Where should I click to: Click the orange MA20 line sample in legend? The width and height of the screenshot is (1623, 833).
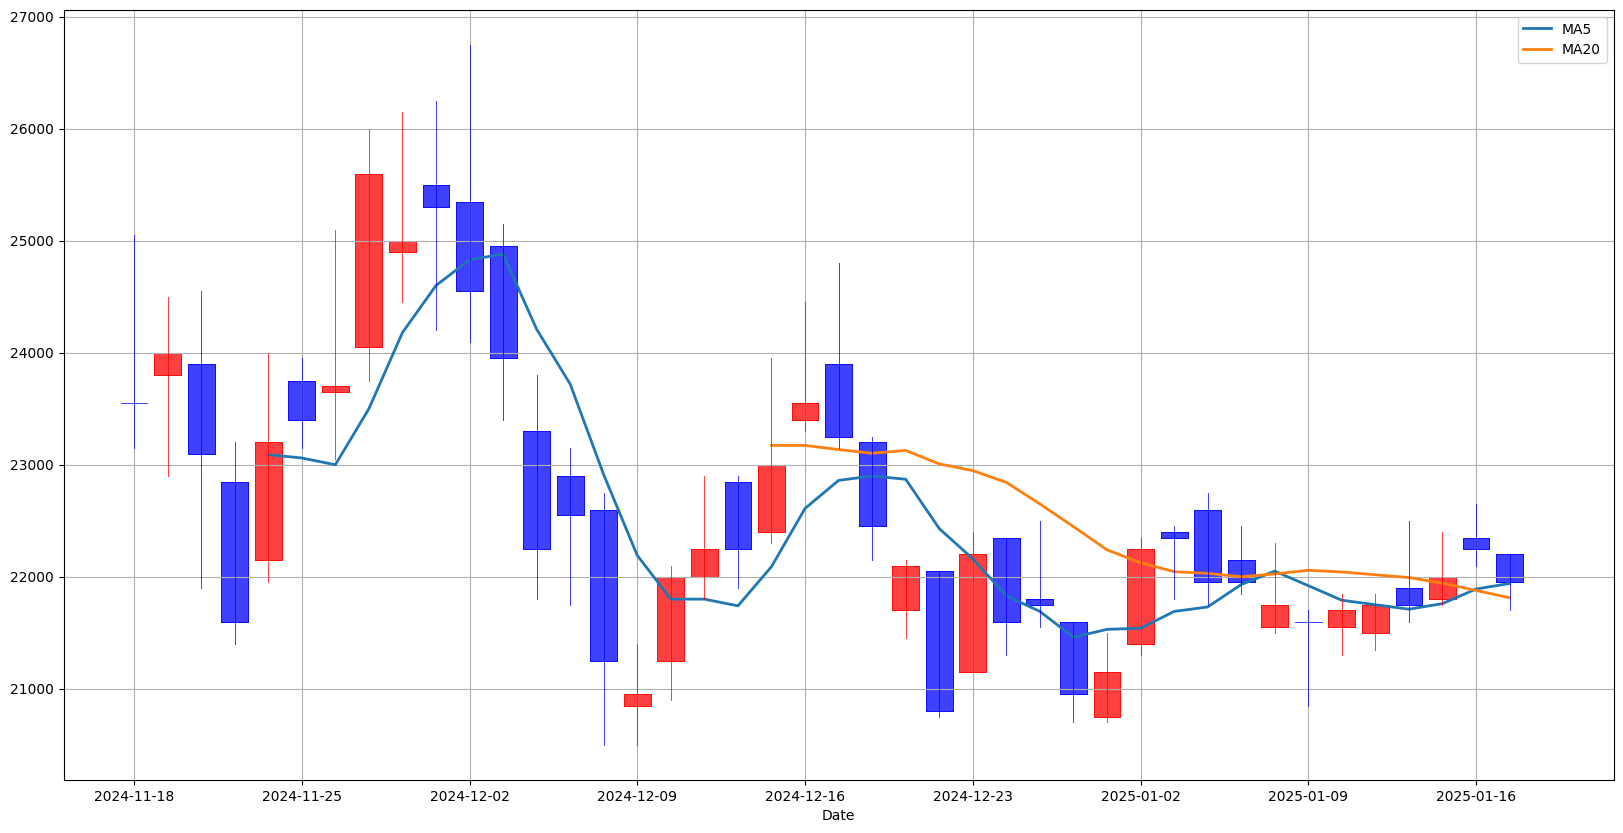(x=1538, y=49)
